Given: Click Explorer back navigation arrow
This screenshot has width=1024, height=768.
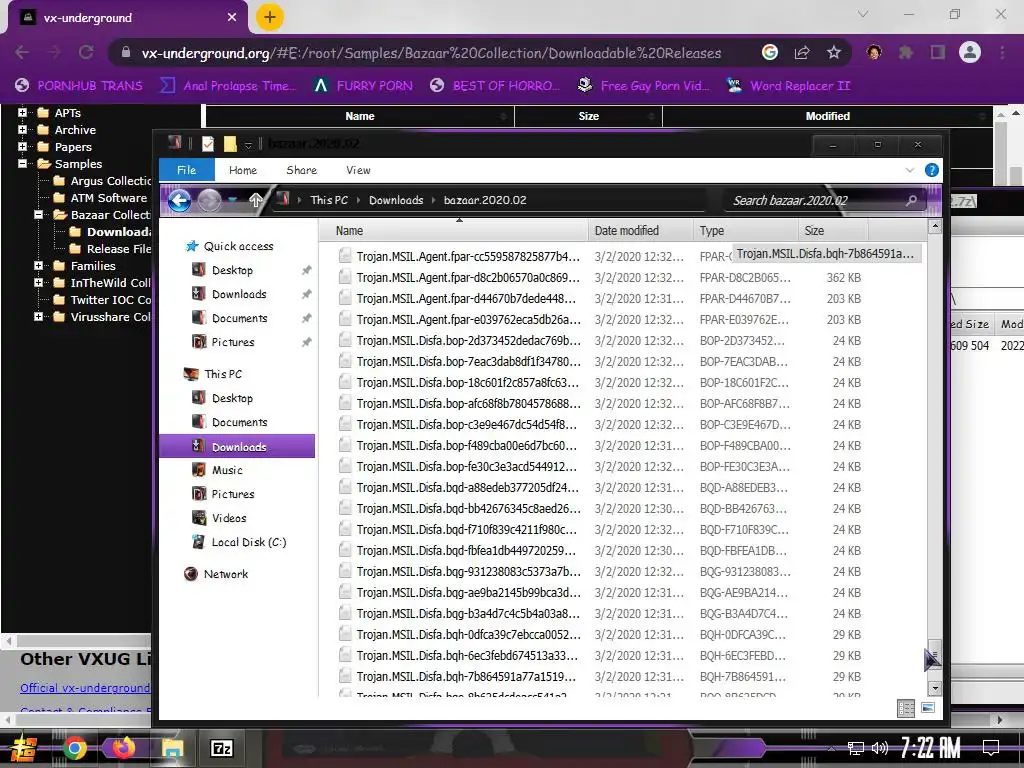Looking at the screenshot, I should point(180,200).
